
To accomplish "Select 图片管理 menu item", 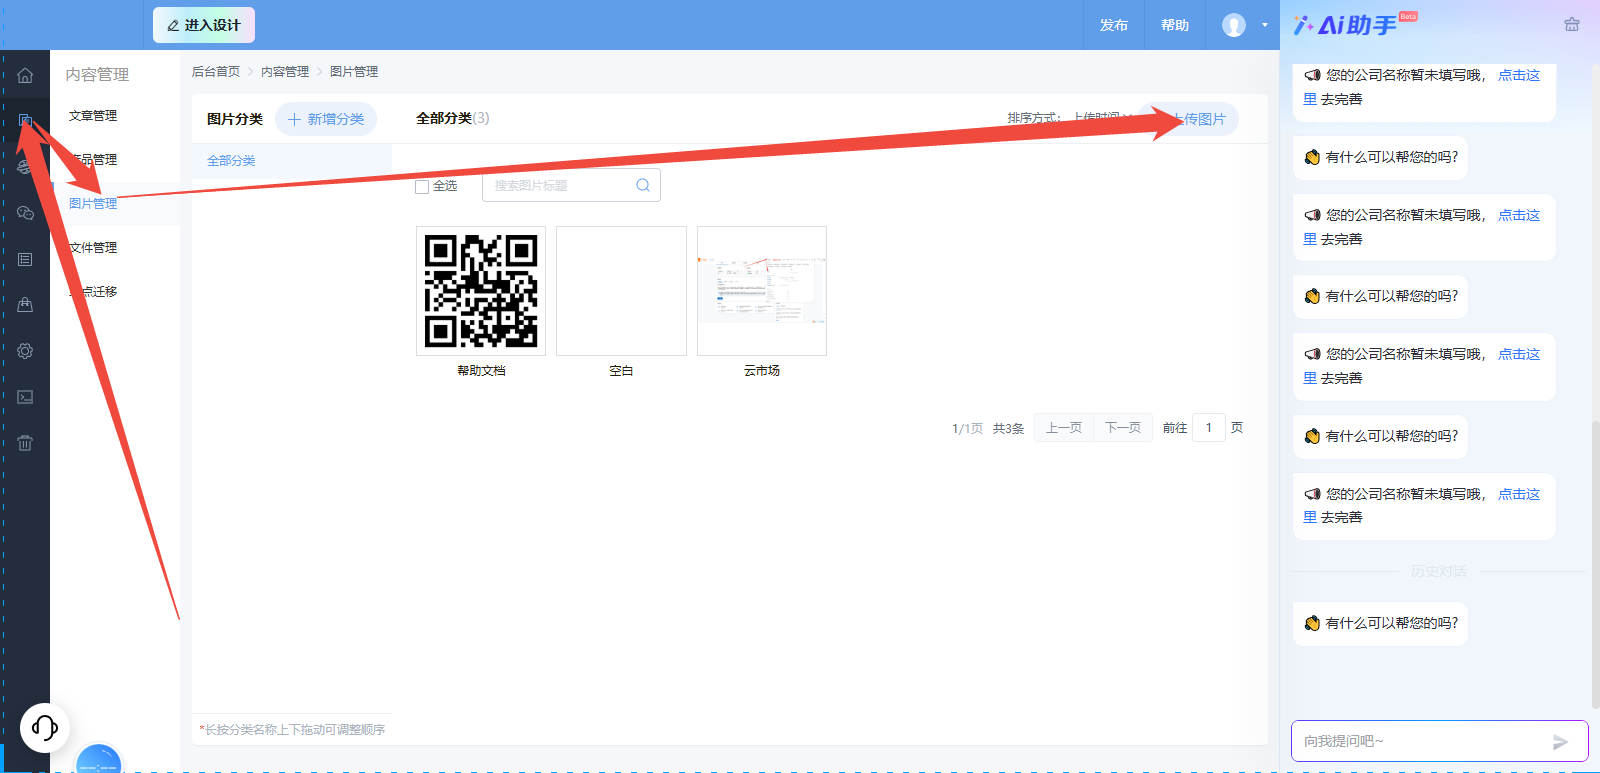I will click(93, 204).
